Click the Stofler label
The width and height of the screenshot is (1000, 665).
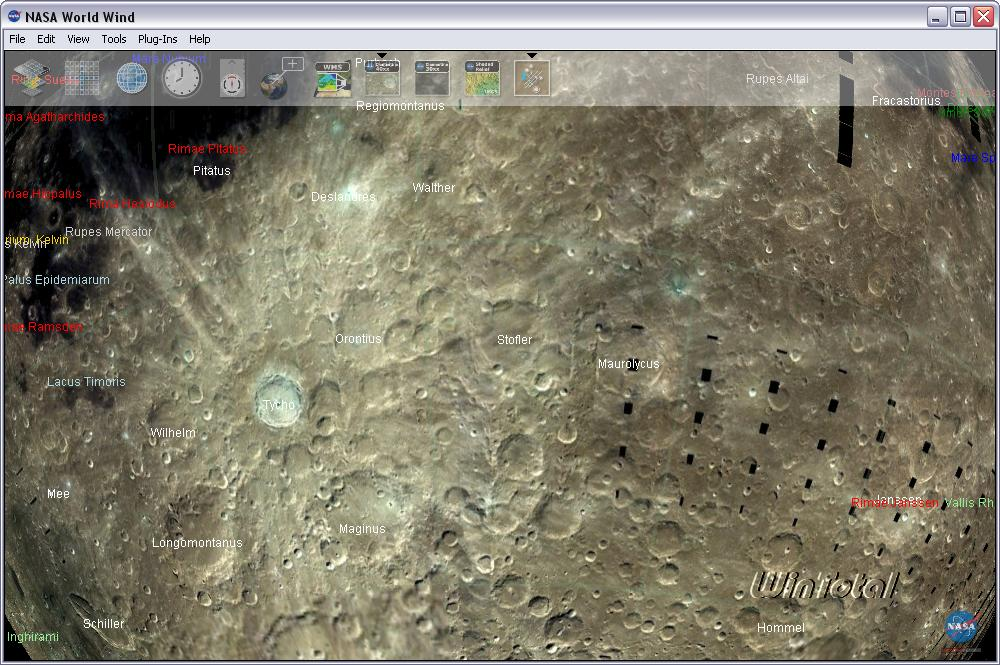[x=515, y=340]
